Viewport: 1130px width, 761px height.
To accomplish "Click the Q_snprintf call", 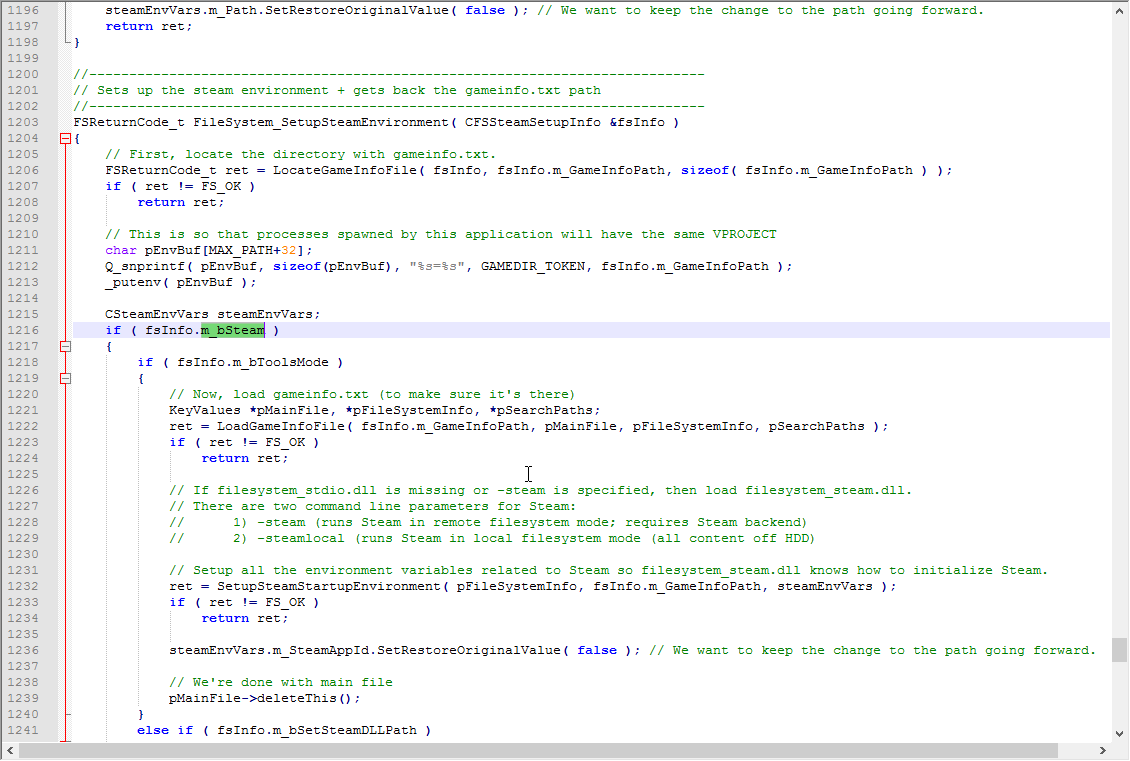I will click(145, 267).
